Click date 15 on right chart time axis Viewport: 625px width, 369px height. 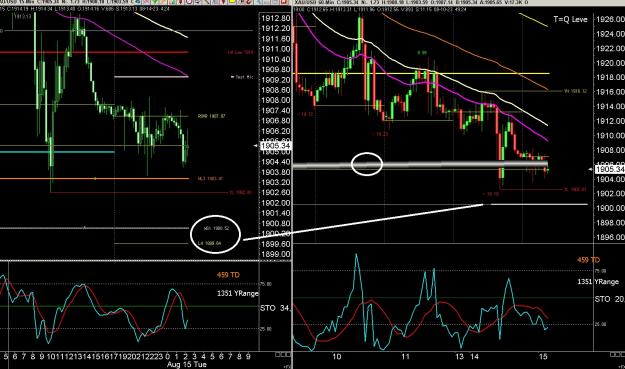[543, 357]
